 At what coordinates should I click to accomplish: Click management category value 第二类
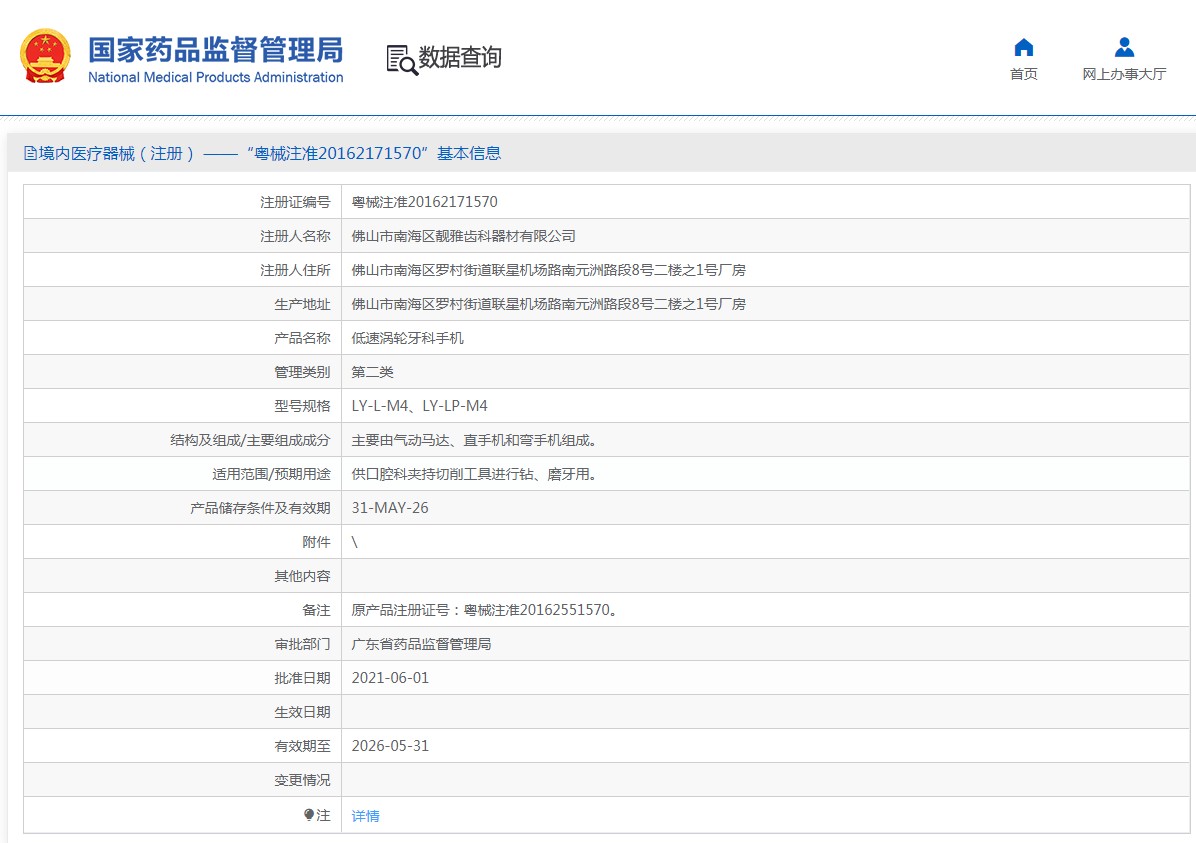coord(372,372)
